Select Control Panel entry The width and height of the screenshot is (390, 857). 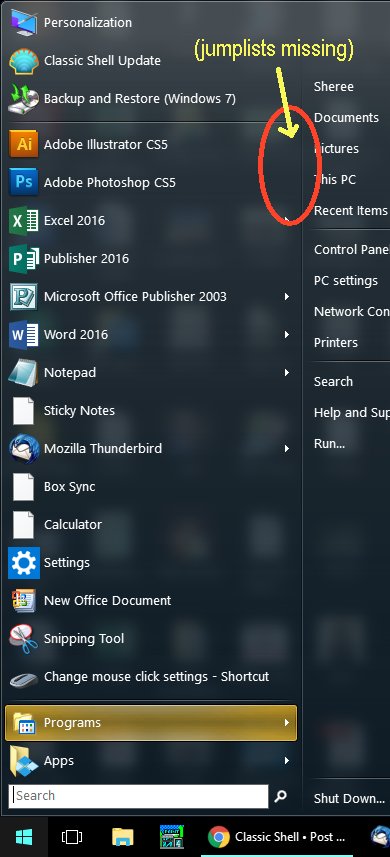351,250
